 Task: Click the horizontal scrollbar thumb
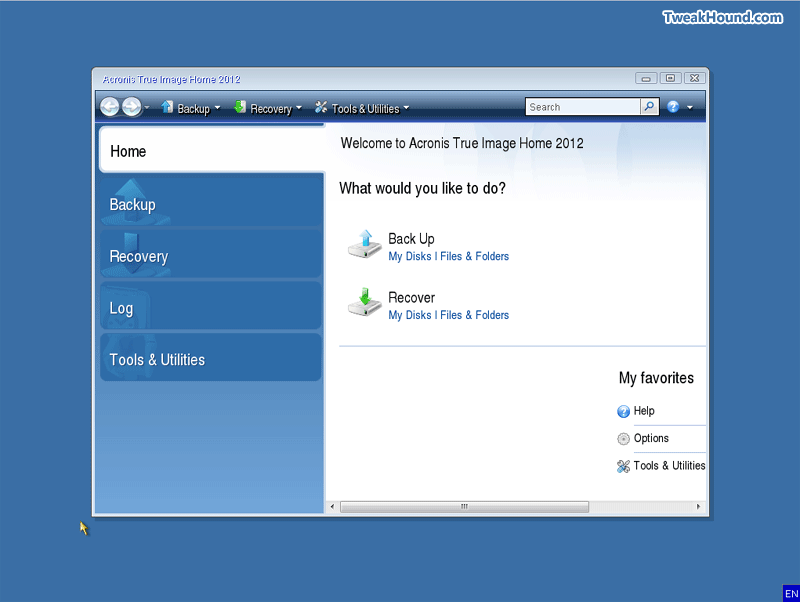(x=464, y=507)
